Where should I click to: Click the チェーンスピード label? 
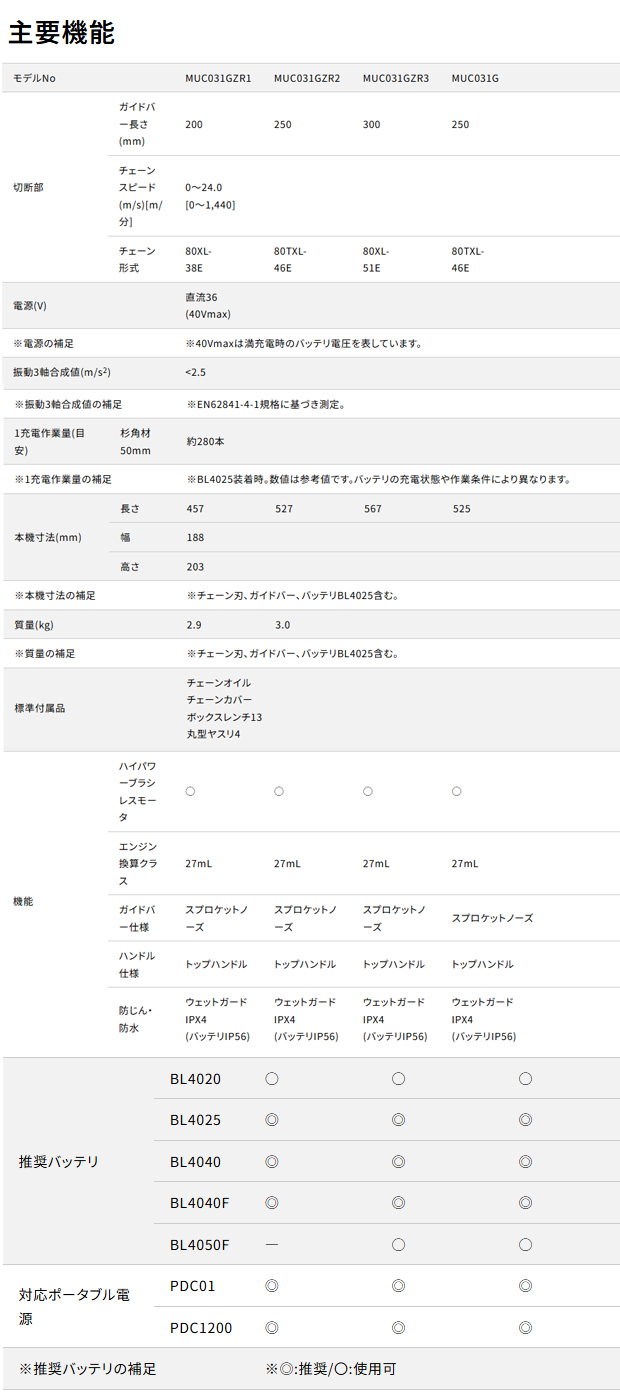[x=141, y=196]
